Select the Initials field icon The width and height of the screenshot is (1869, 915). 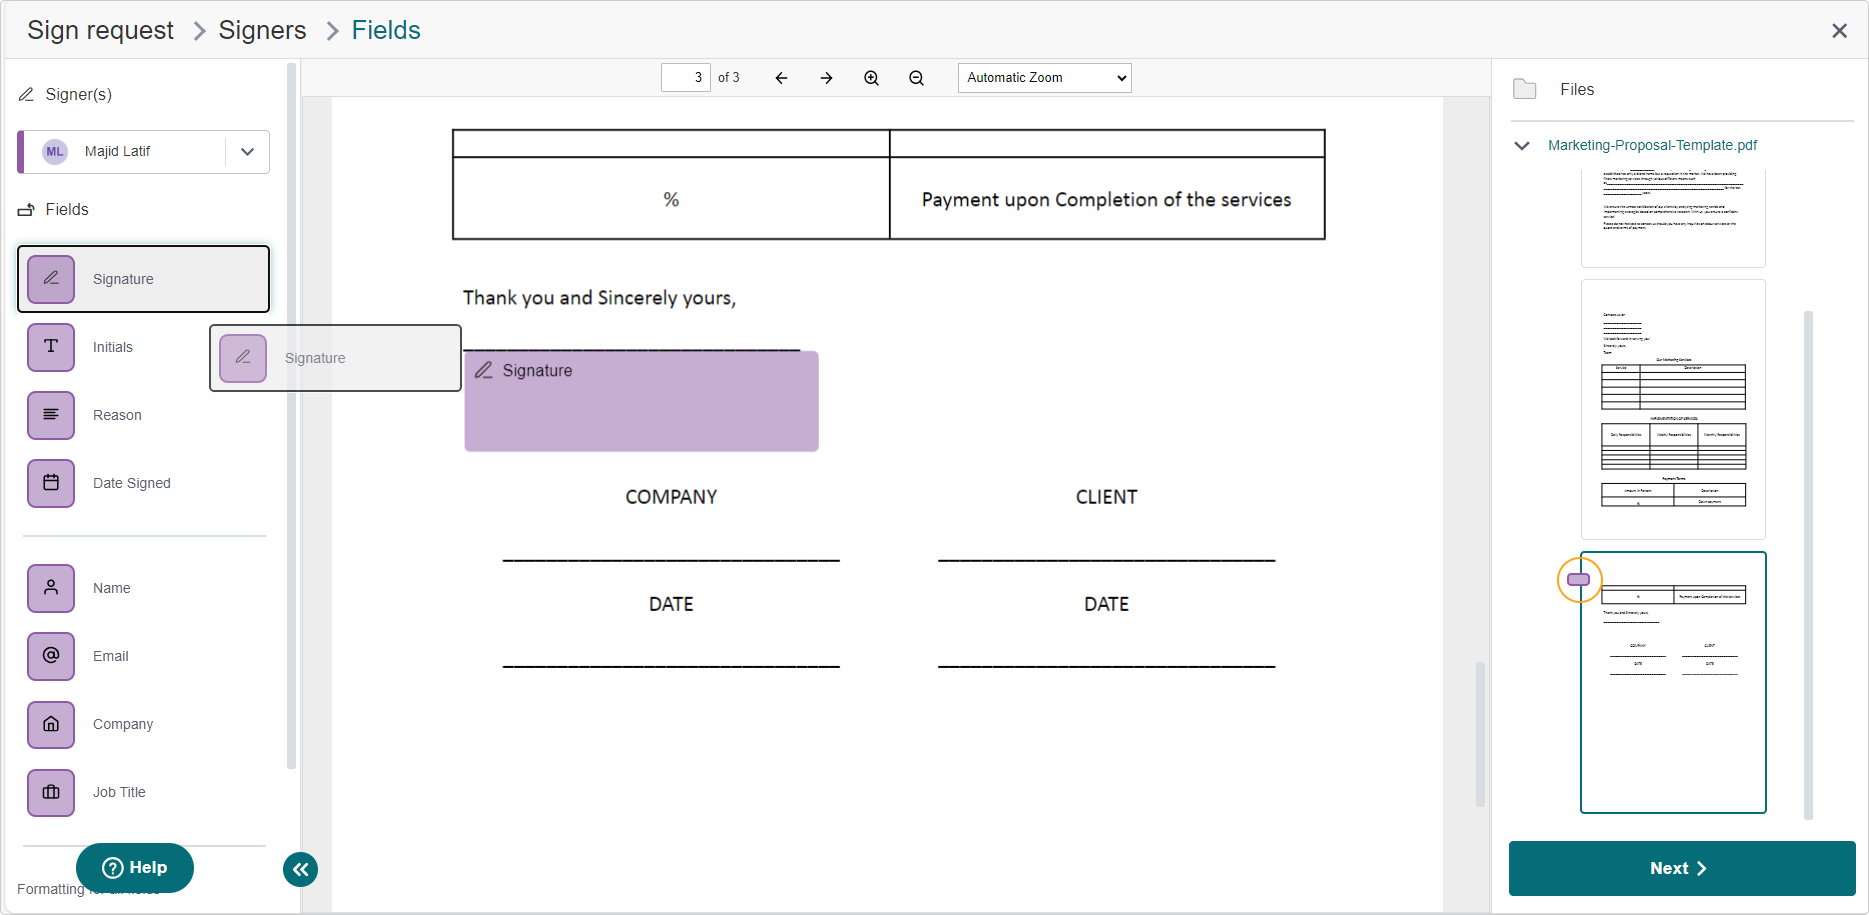tap(51, 347)
